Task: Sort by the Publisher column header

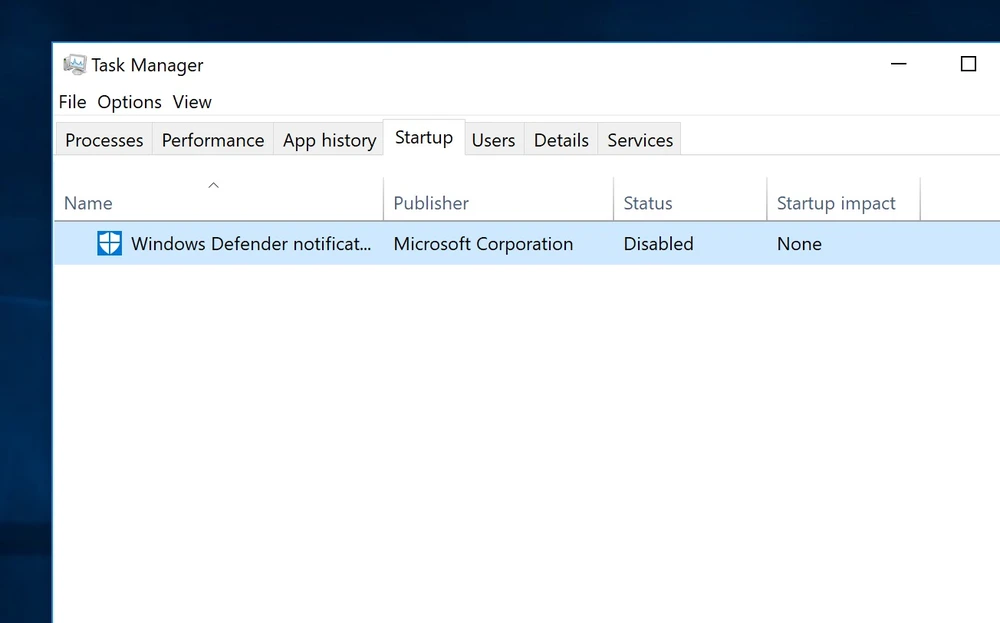Action: coord(431,203)
